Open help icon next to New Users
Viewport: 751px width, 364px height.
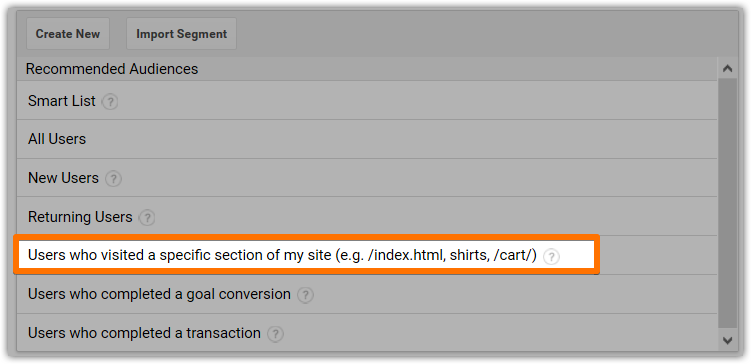(114, 179)
